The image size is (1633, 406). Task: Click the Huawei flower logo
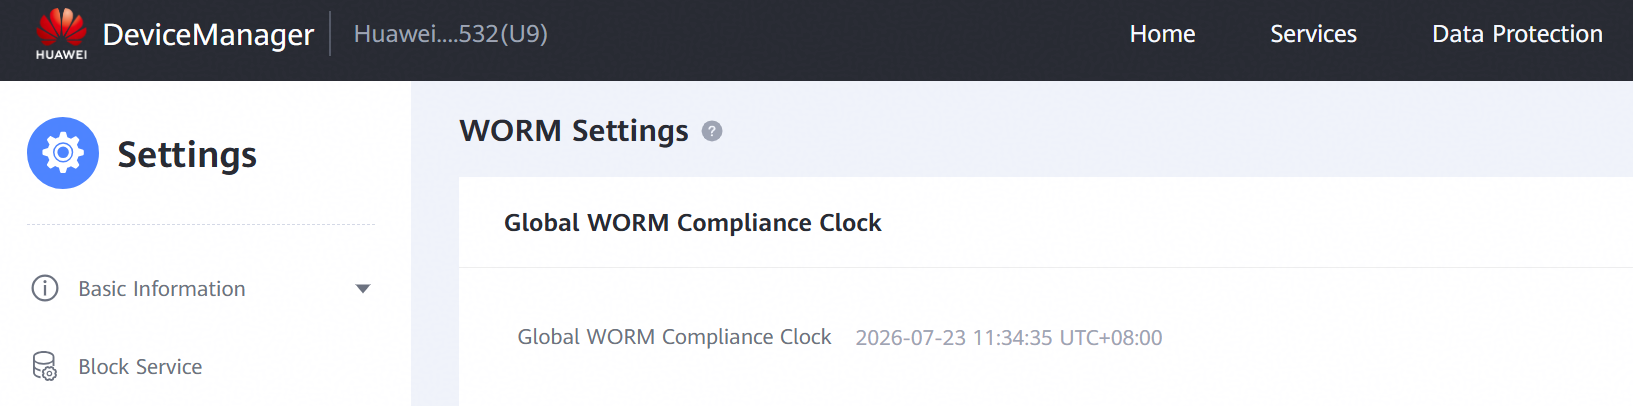pyautogui.click(x=61, y=26)
